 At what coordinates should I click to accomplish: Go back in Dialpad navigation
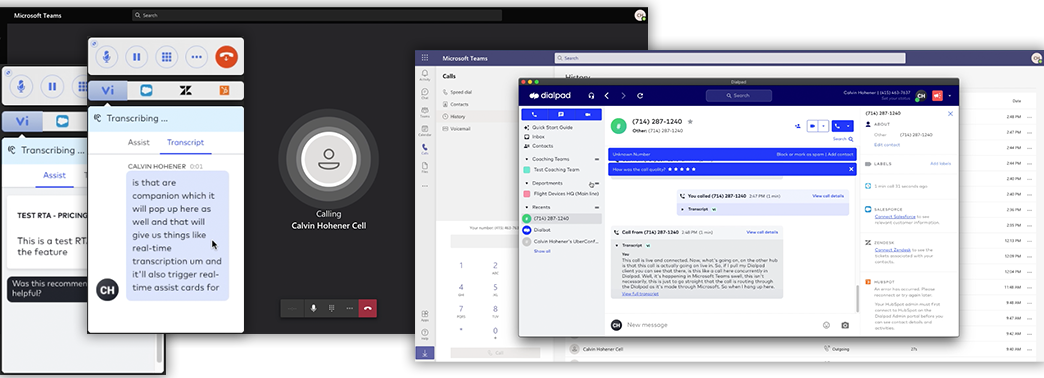[607, 96]
